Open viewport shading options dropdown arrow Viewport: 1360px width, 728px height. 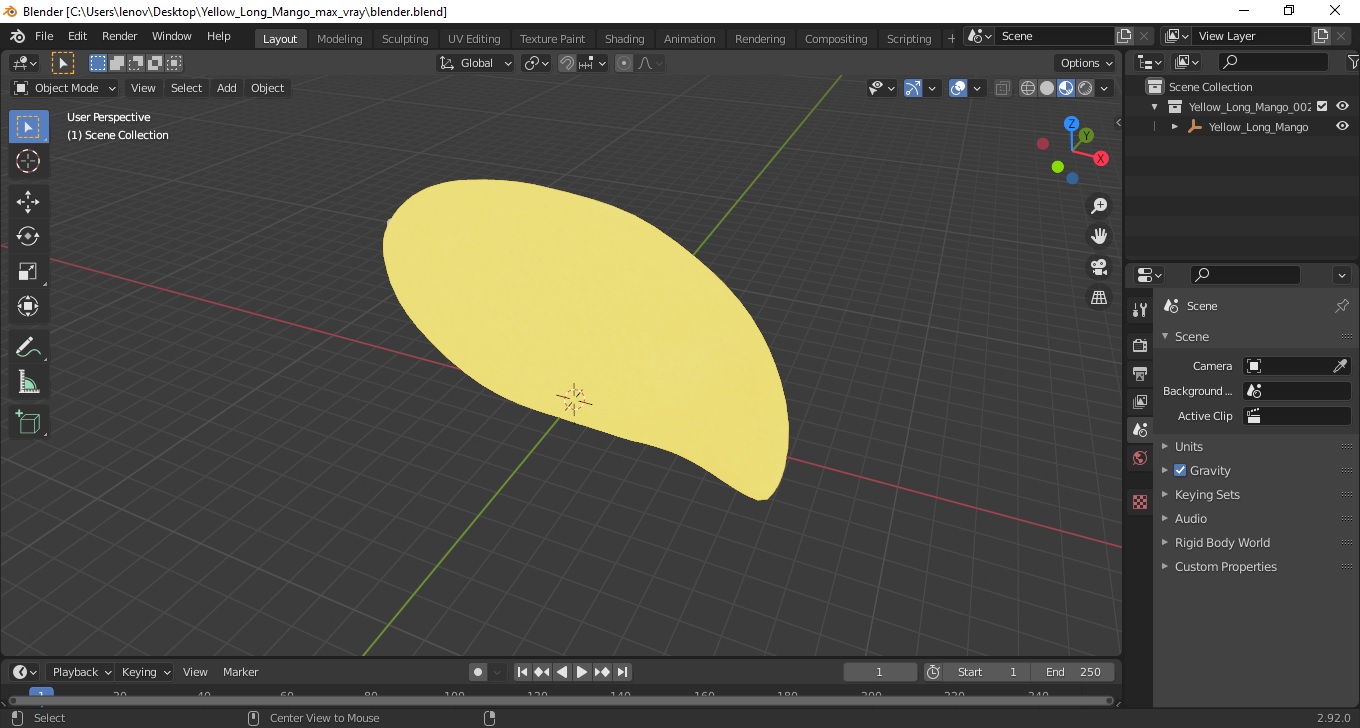pos(1105,88)
